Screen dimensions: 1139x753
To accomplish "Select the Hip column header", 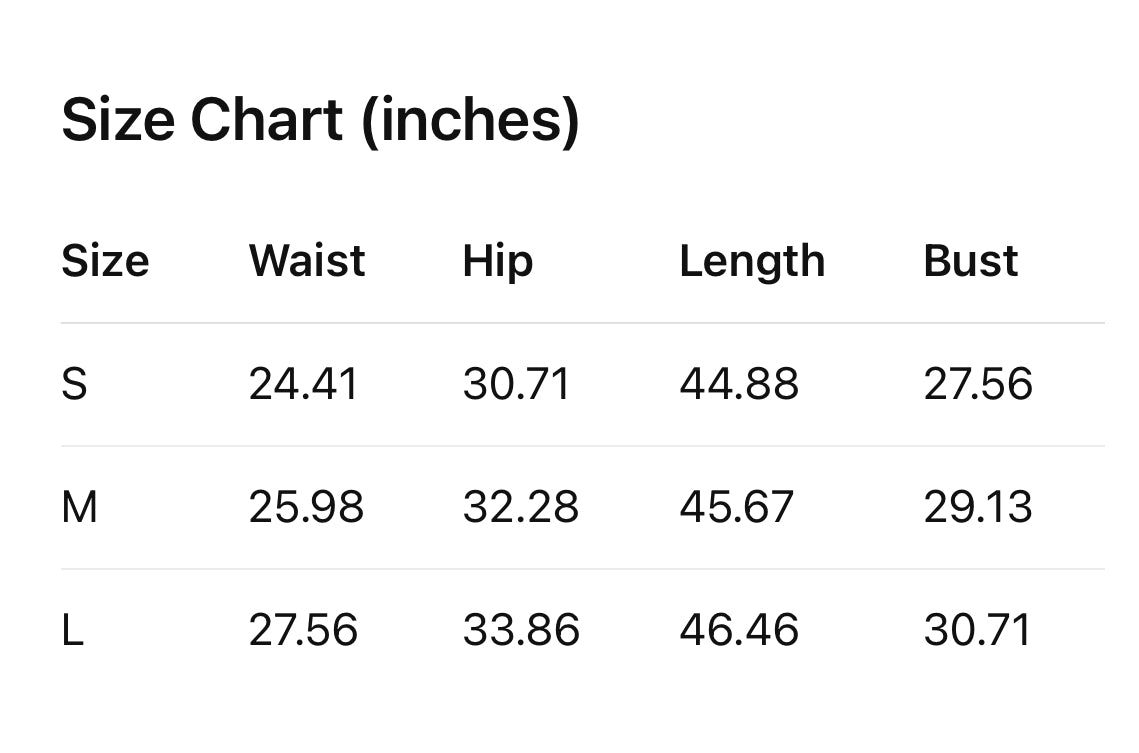I will tap(497, 262).
